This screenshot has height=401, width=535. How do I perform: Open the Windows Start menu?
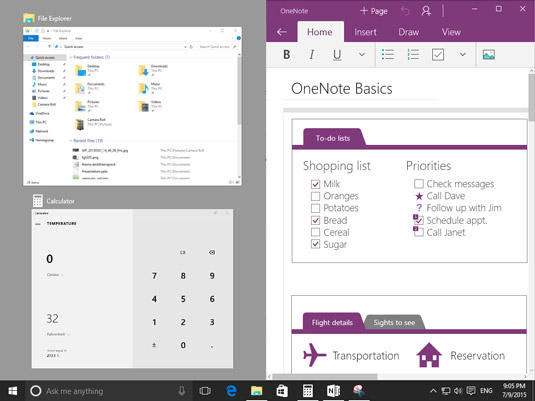tap(13, 391)
